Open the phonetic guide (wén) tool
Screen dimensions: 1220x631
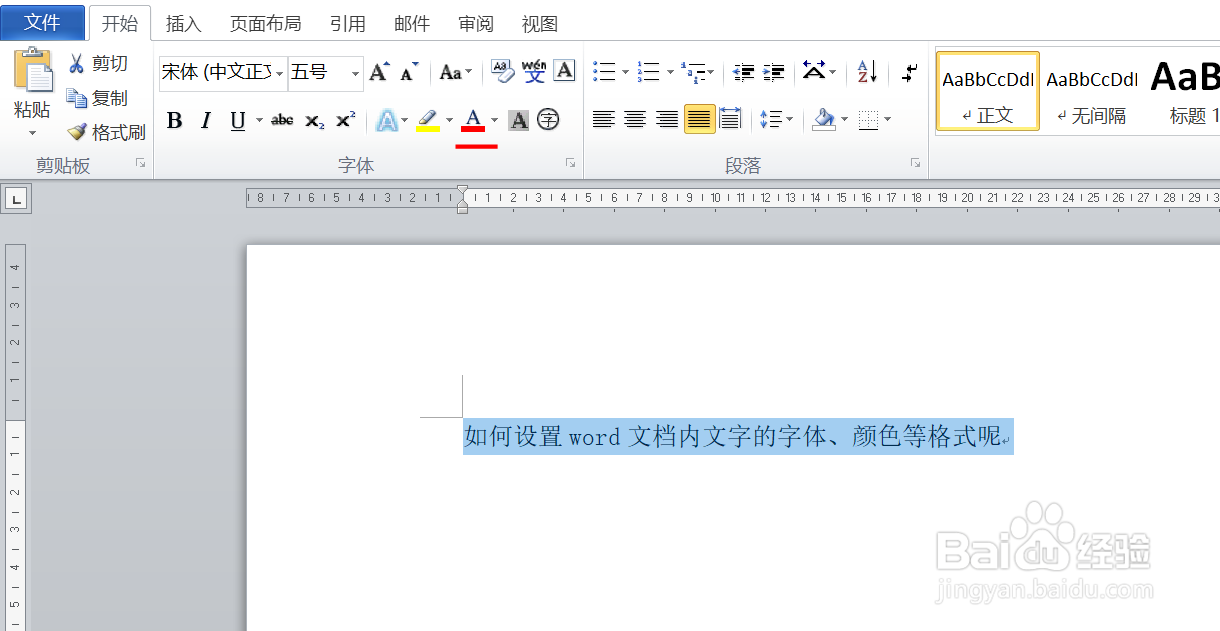click(x=534, y=71)
